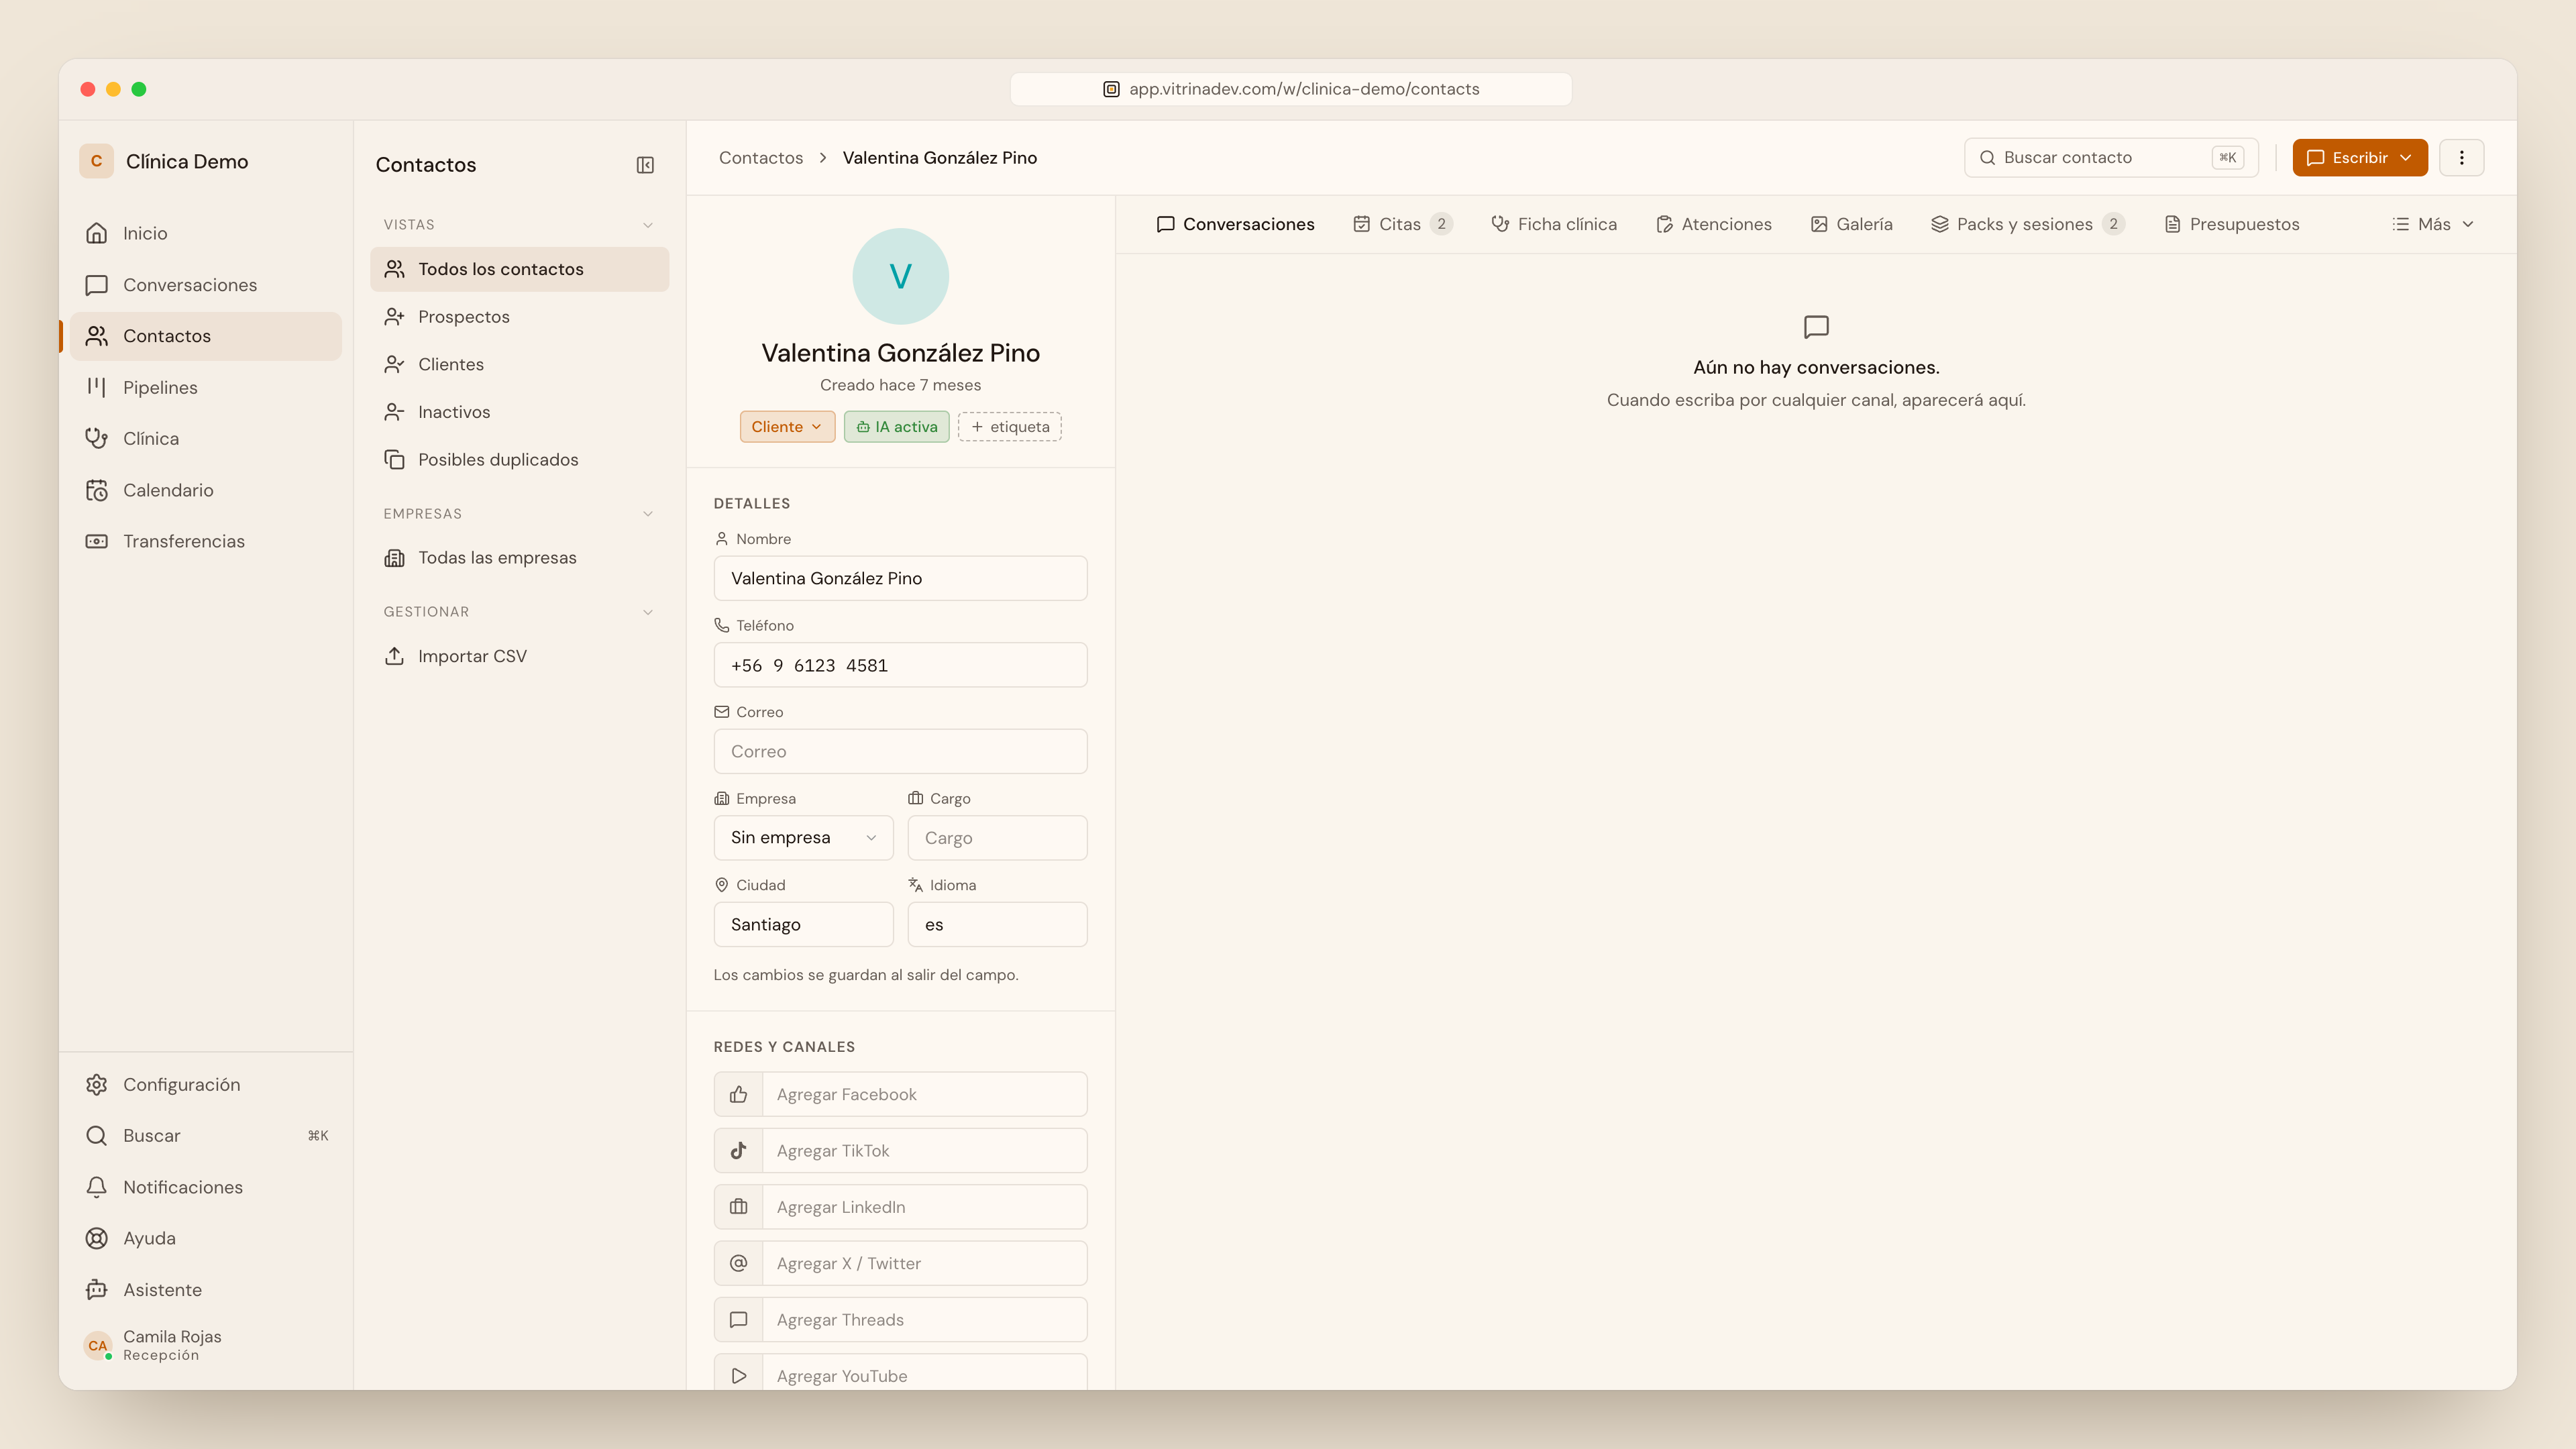Click the Inicio home icon
Viewport: 2576px width, 1449px height.
[x=96, y=233]
